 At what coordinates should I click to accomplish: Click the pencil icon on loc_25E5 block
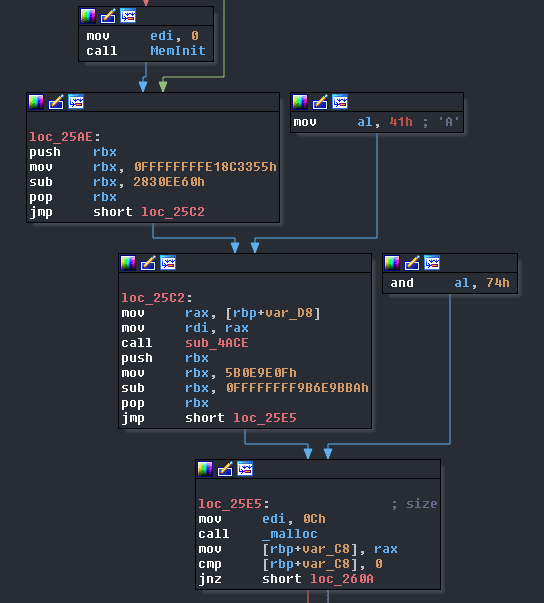[x=225, y=469]
